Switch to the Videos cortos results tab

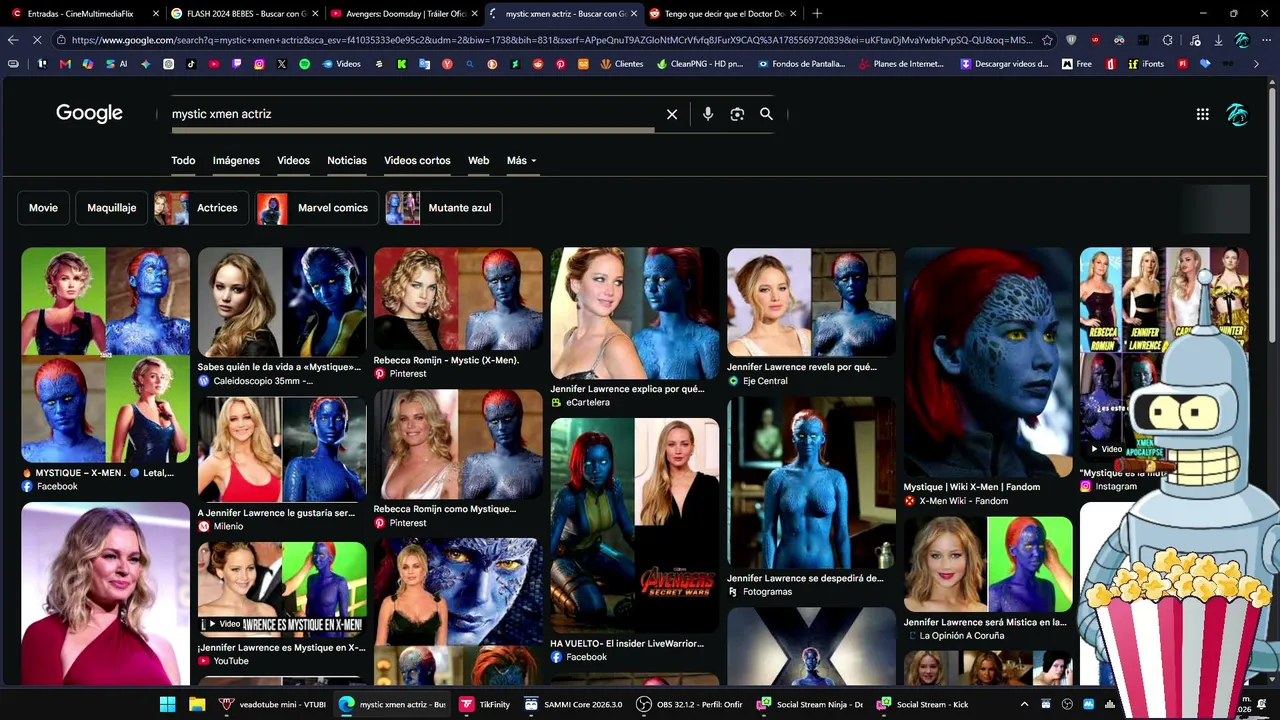coord(417,160)
